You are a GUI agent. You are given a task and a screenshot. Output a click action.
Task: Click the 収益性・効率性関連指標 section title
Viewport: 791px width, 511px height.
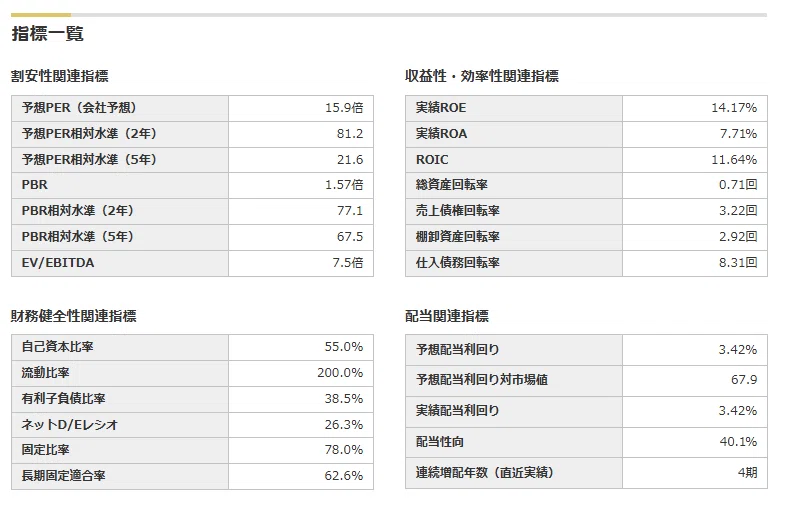click(481, 76)
